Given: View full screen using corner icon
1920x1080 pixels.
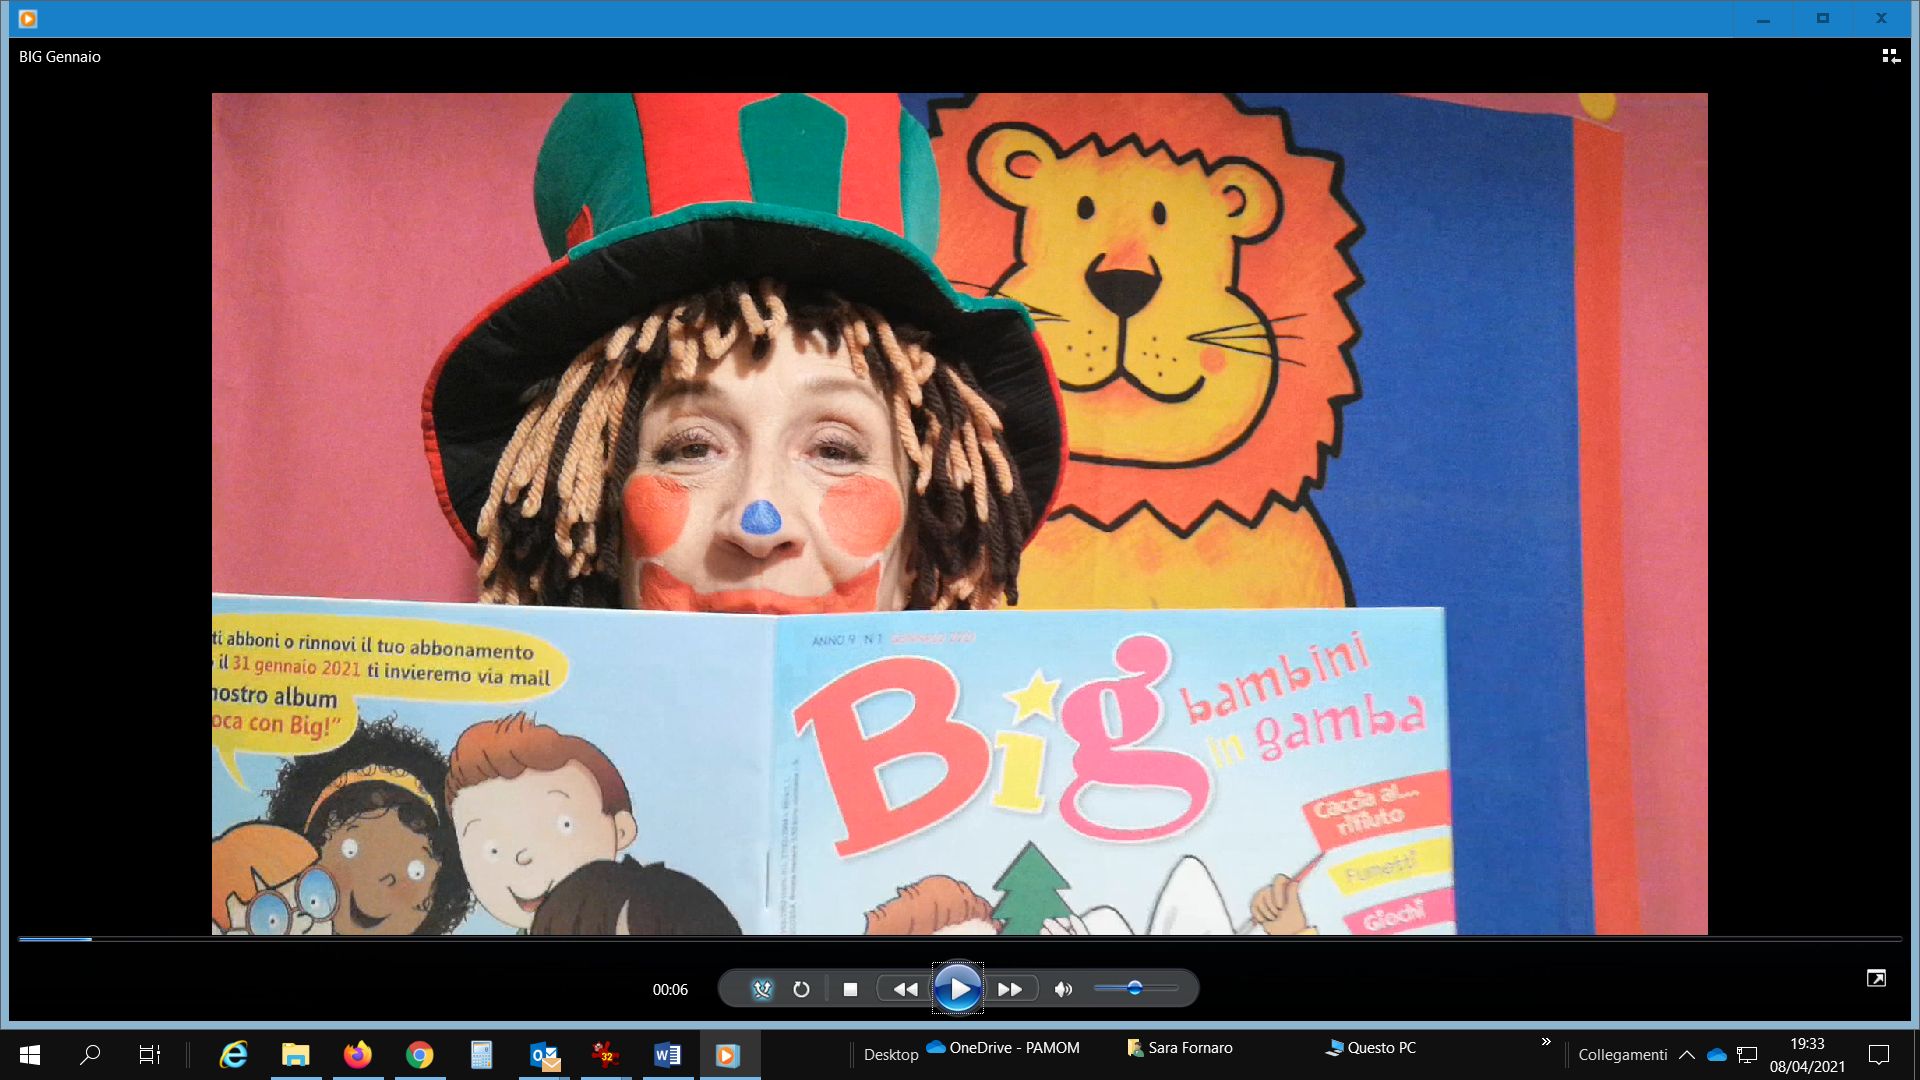Looking at the screenshot, I should [1876, 978].
